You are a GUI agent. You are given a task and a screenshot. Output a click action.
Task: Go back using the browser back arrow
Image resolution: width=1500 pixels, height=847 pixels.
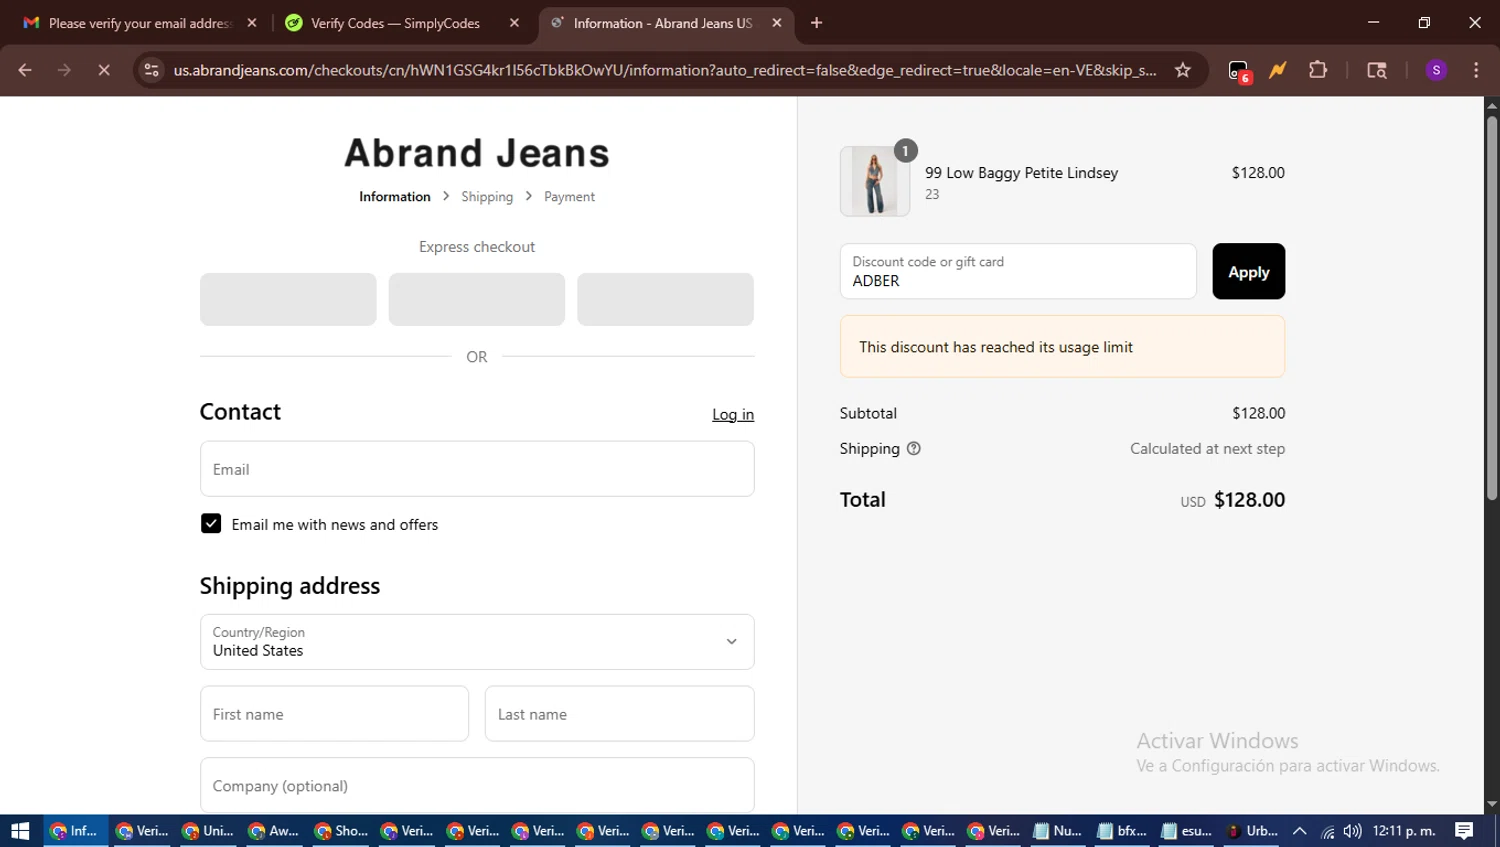(x=25, y=70)
